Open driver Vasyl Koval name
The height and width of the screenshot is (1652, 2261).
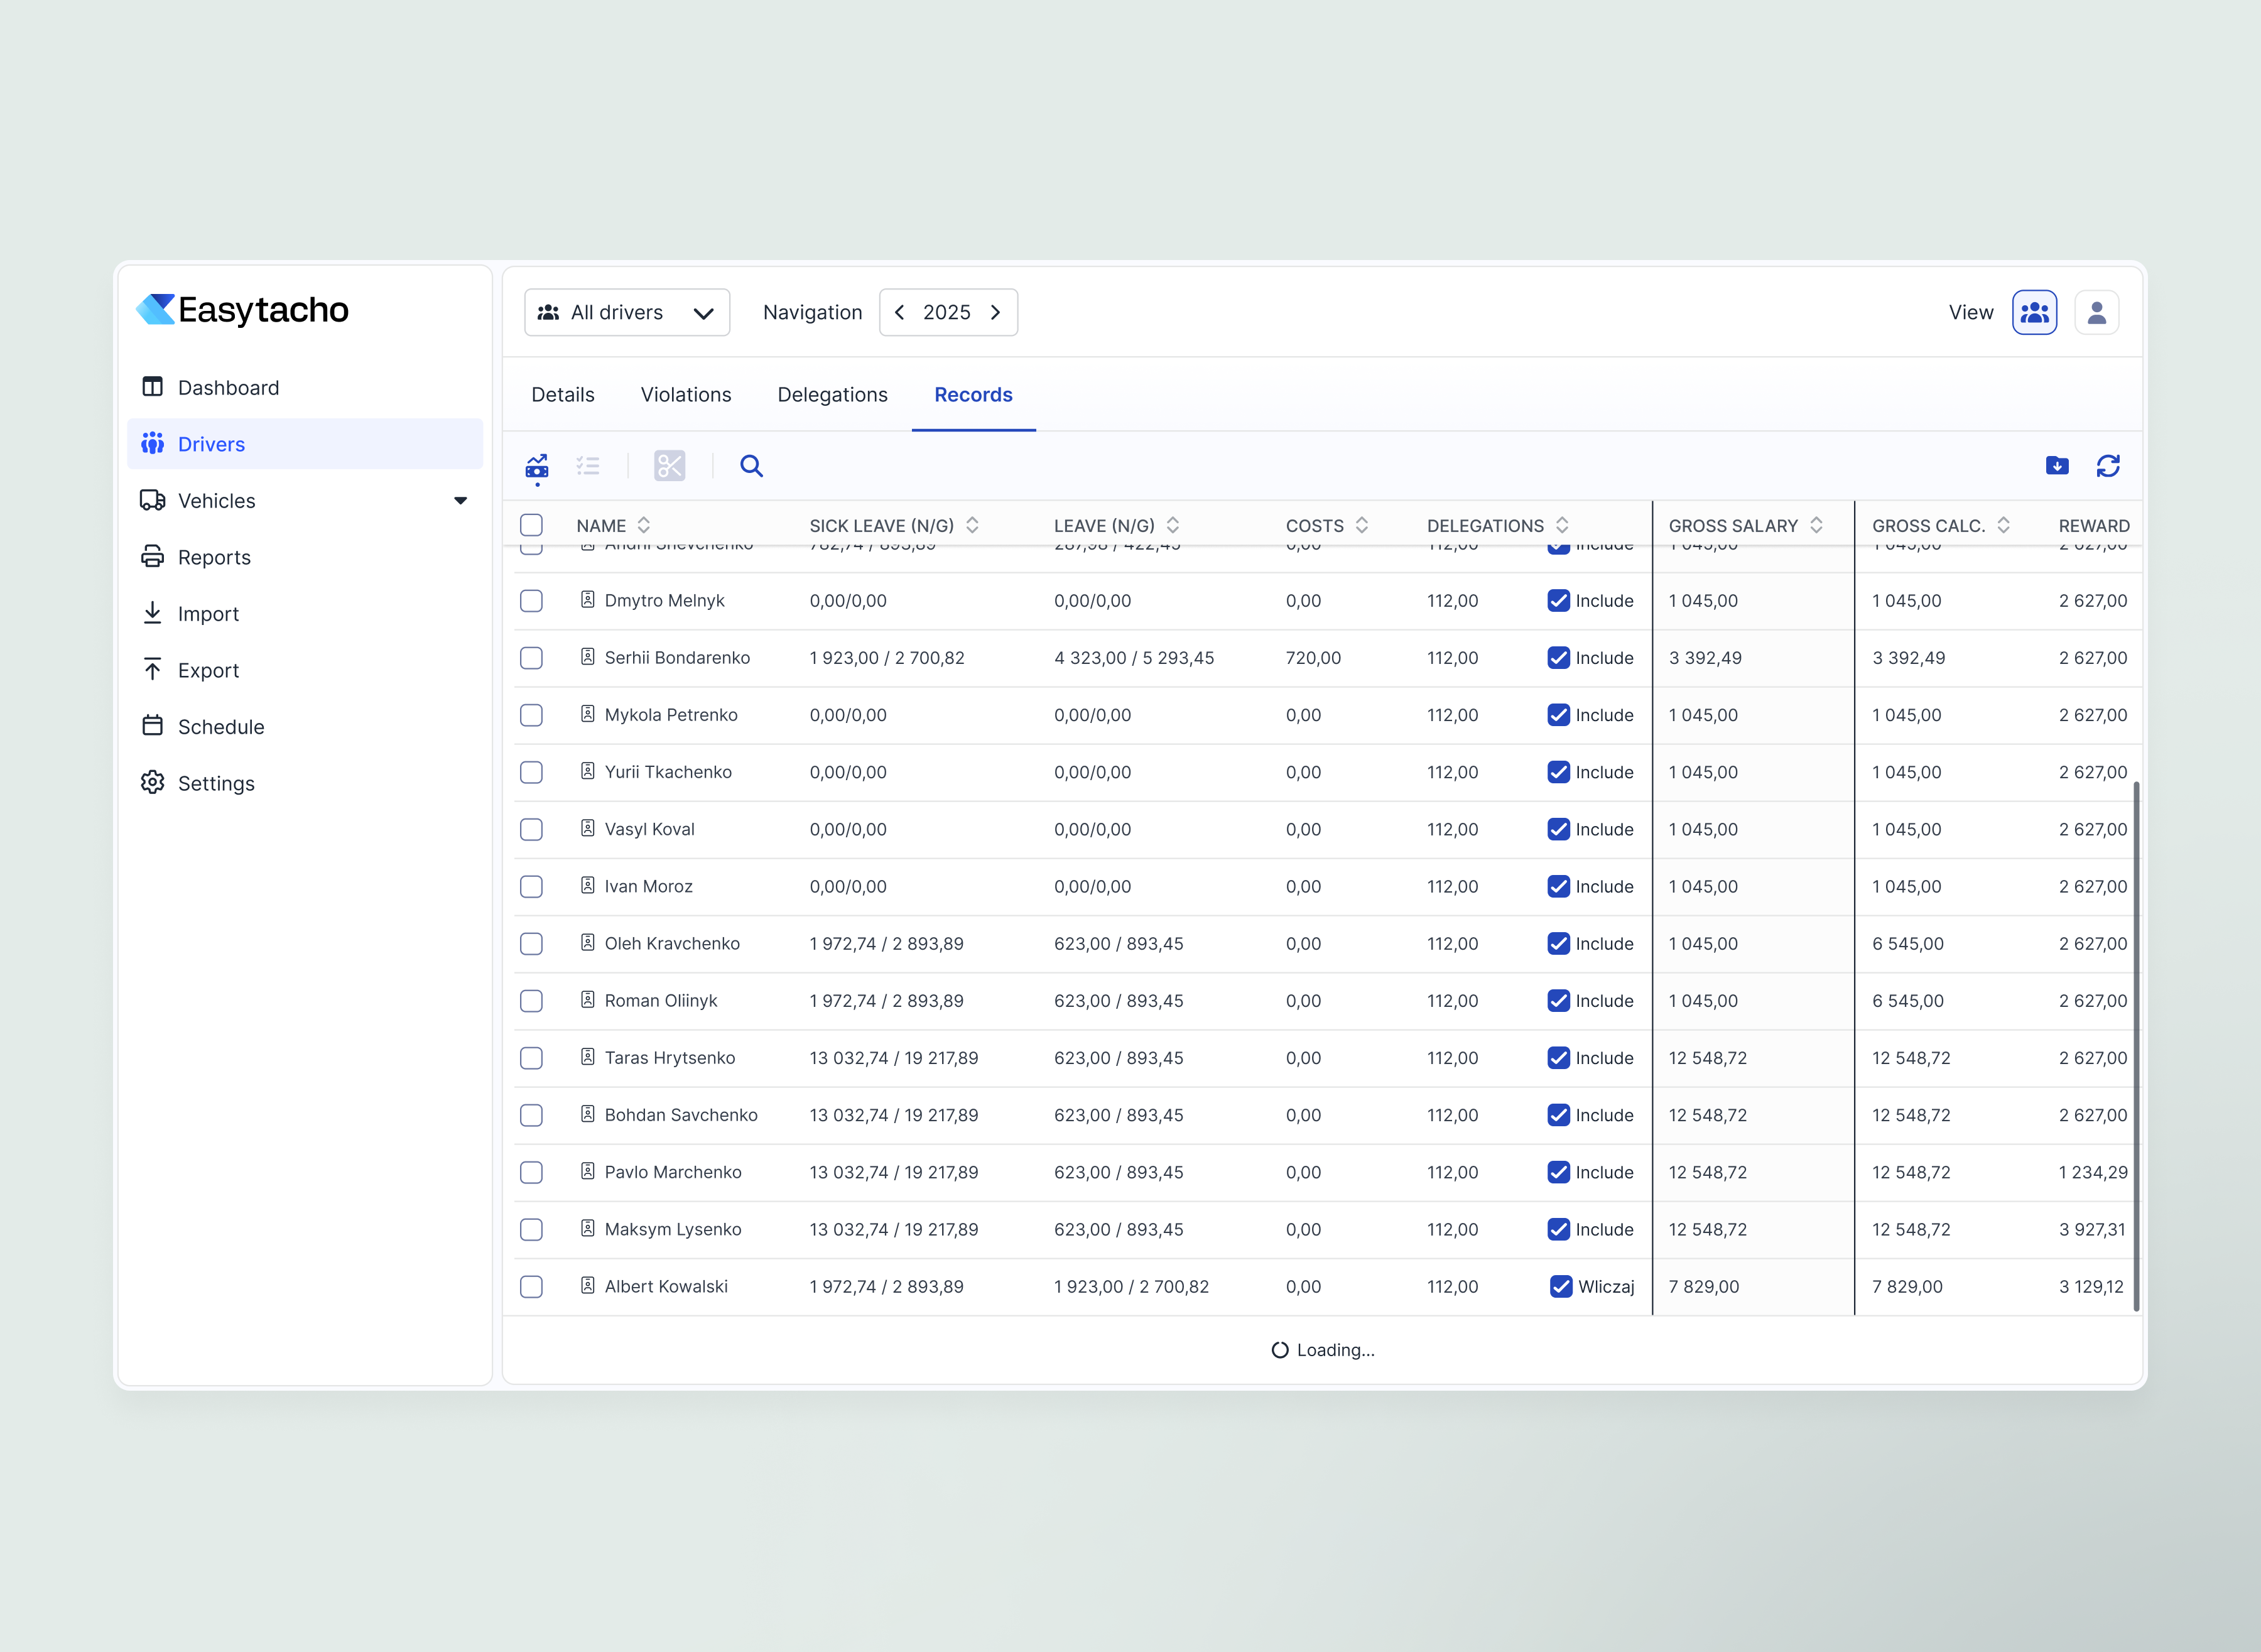[x=650, y=830]
